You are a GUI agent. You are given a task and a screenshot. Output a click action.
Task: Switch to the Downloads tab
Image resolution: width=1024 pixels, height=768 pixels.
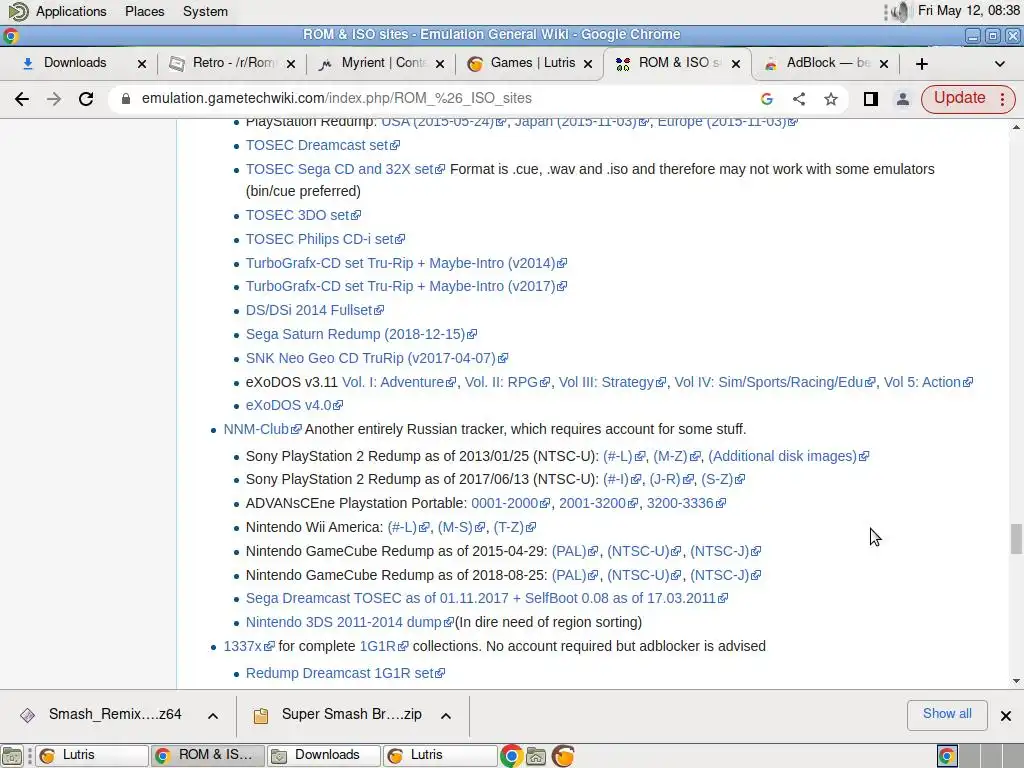click(x=75, y=63)
